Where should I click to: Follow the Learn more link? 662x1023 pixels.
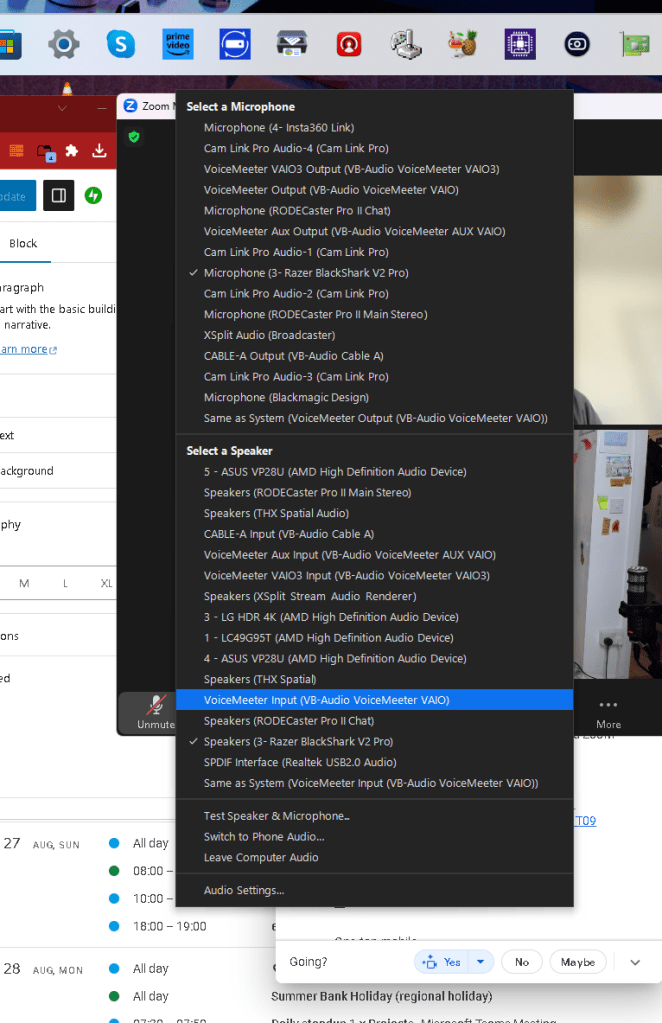pos(29,350)
